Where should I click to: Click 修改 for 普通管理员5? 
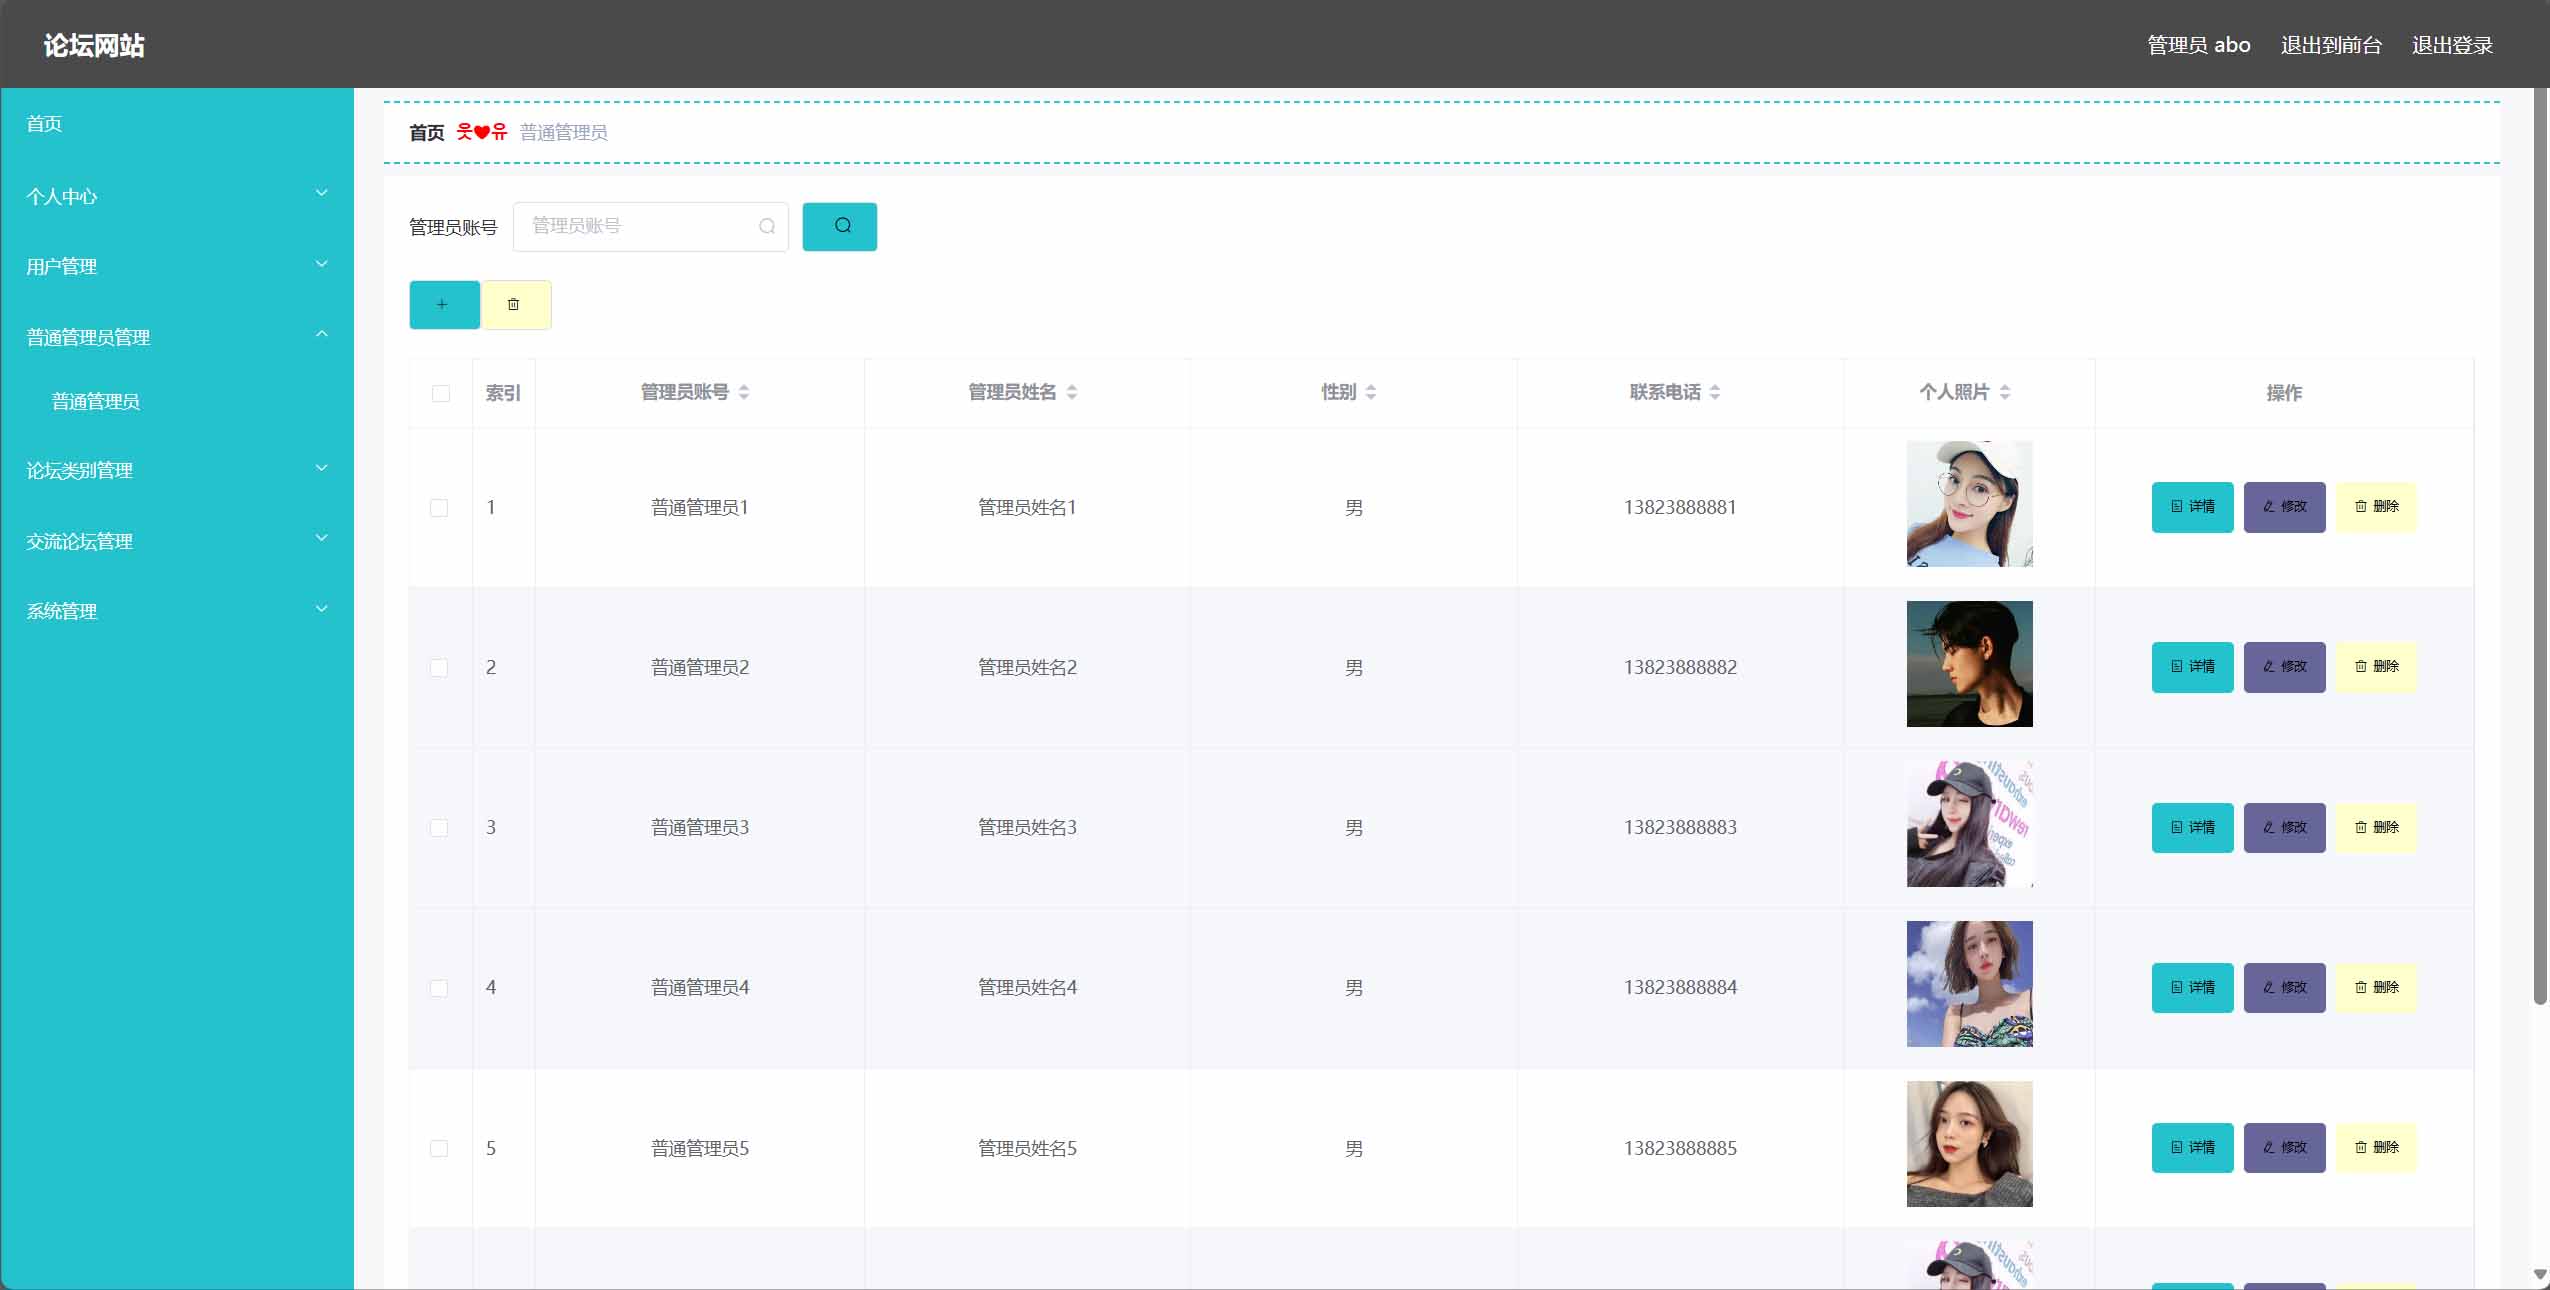click(2284, 1148)
